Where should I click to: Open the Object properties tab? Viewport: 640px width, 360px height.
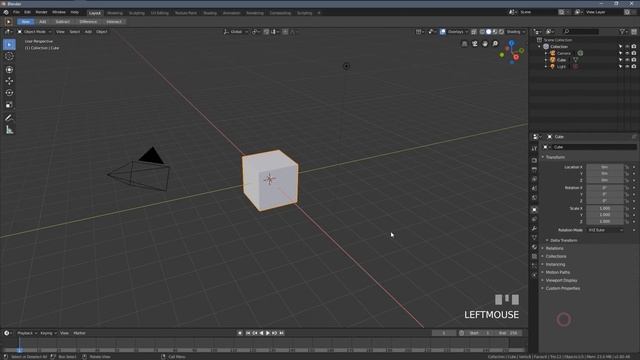pyautogui.click(x=534, y=209)
